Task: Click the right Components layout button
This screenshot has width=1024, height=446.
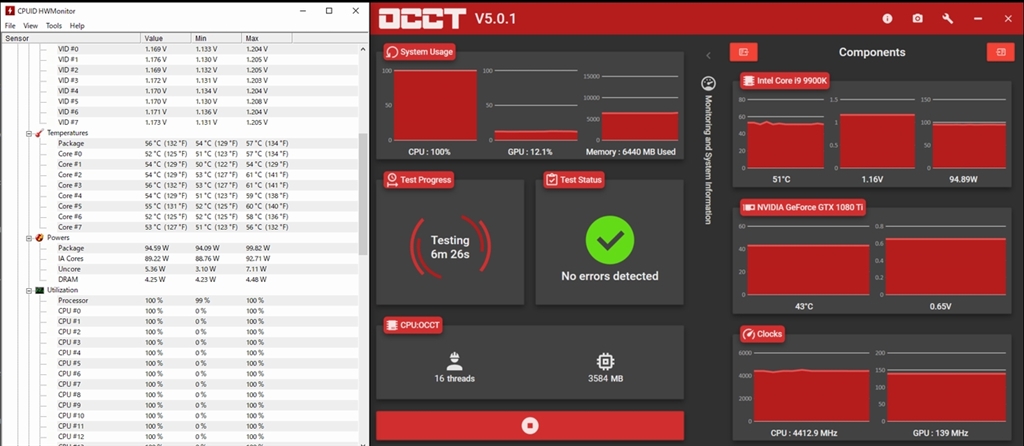Action: coord(1000,52)
